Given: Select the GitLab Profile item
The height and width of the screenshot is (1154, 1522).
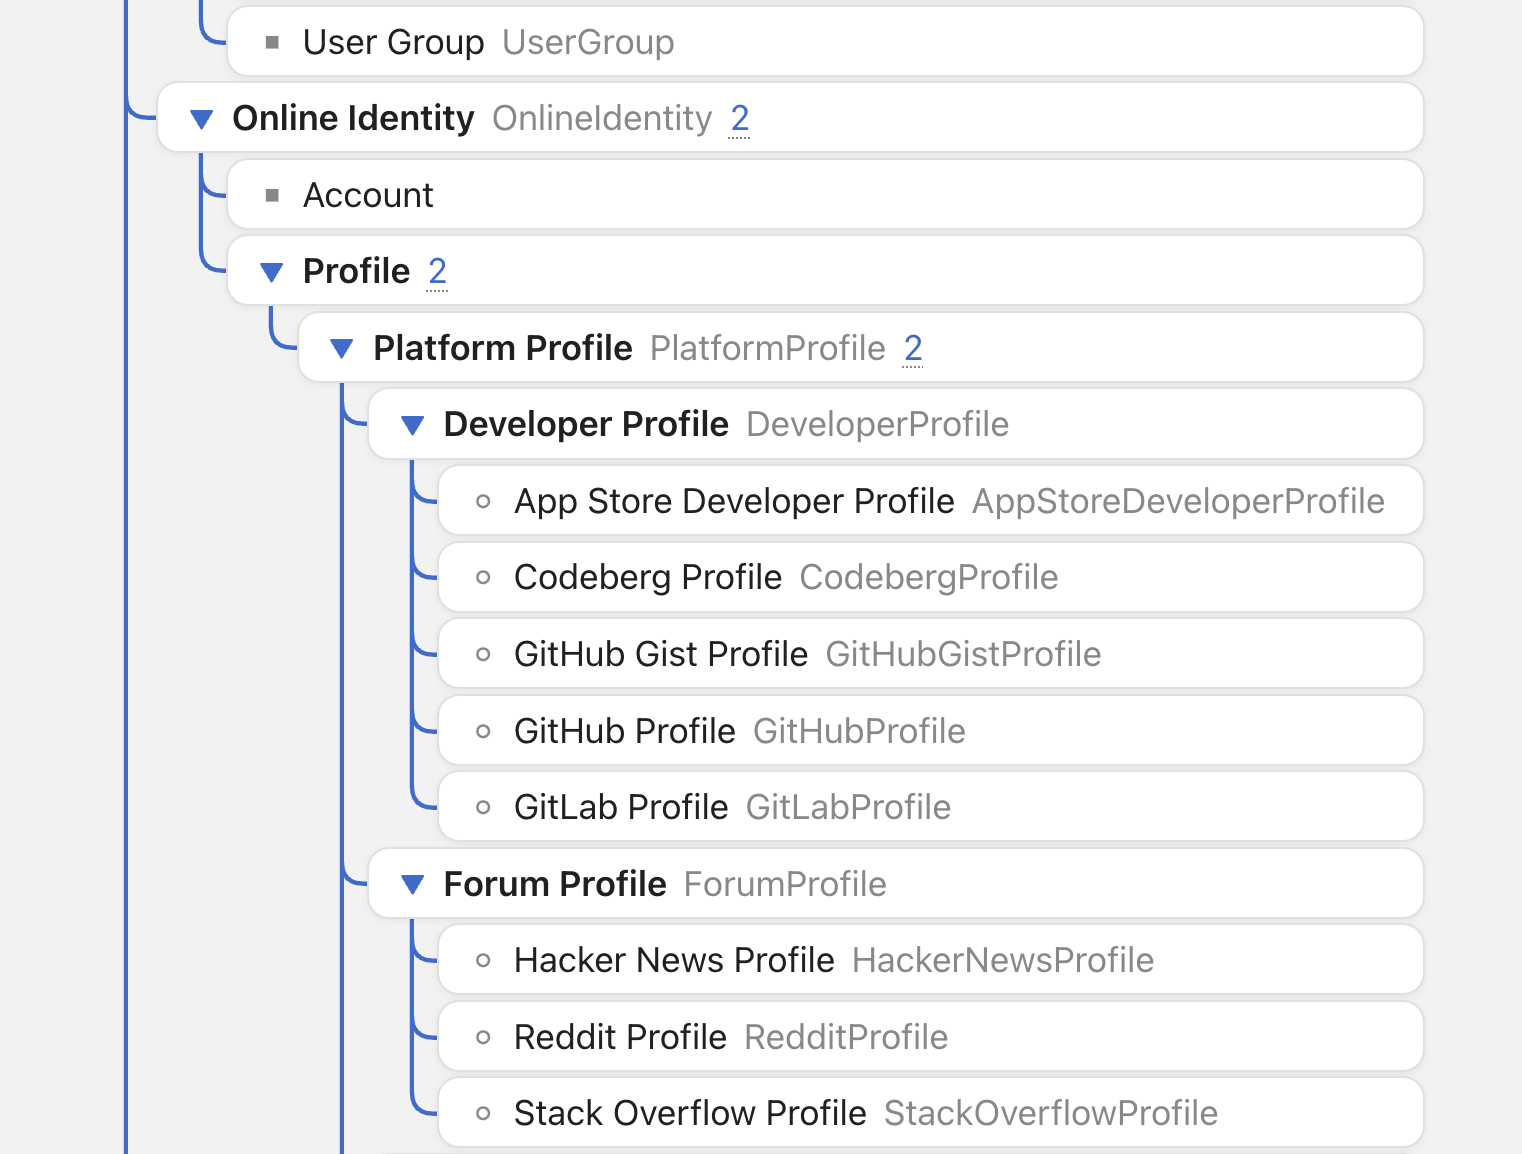Looking at the screenshot, I should pos(931,807).
